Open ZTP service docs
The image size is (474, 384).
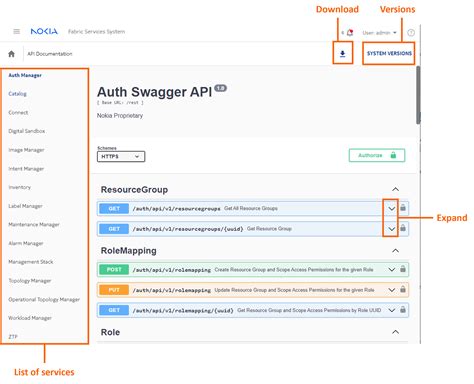[13, 337]
